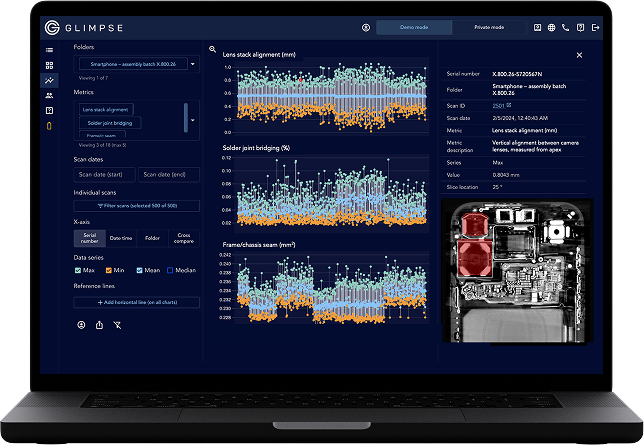
Task: Click the value 0.8043 mm
Action: point(506,175)
